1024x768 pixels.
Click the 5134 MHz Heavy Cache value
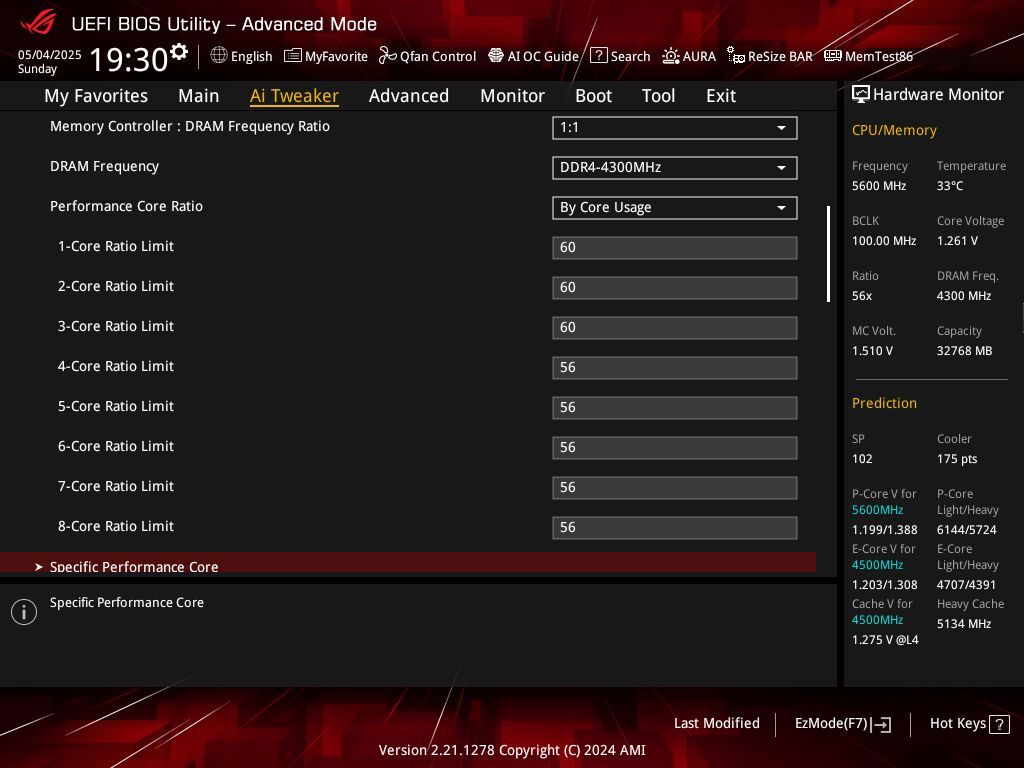964,624
